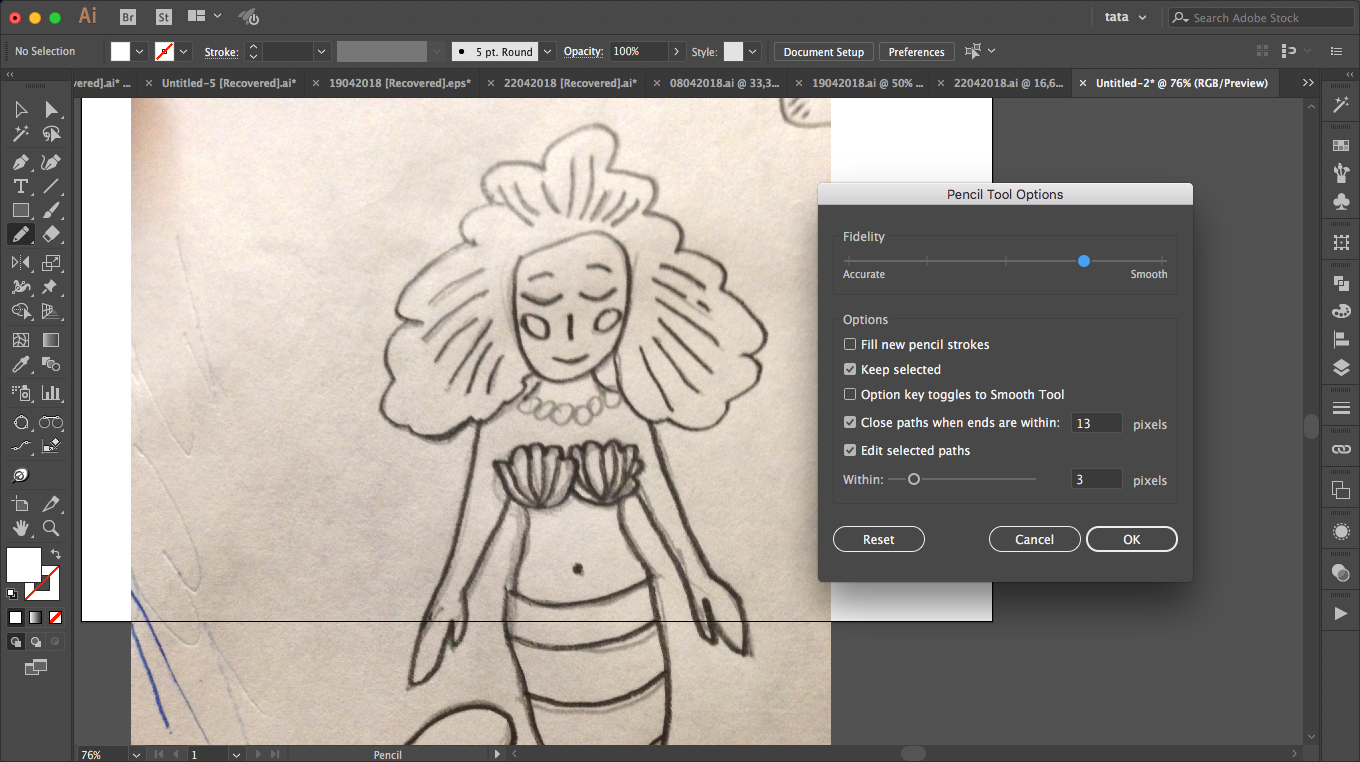Switch to 22042018 [Recovered].ai tab
Viewport: 1360px width, 762px height.
[570, 83]
